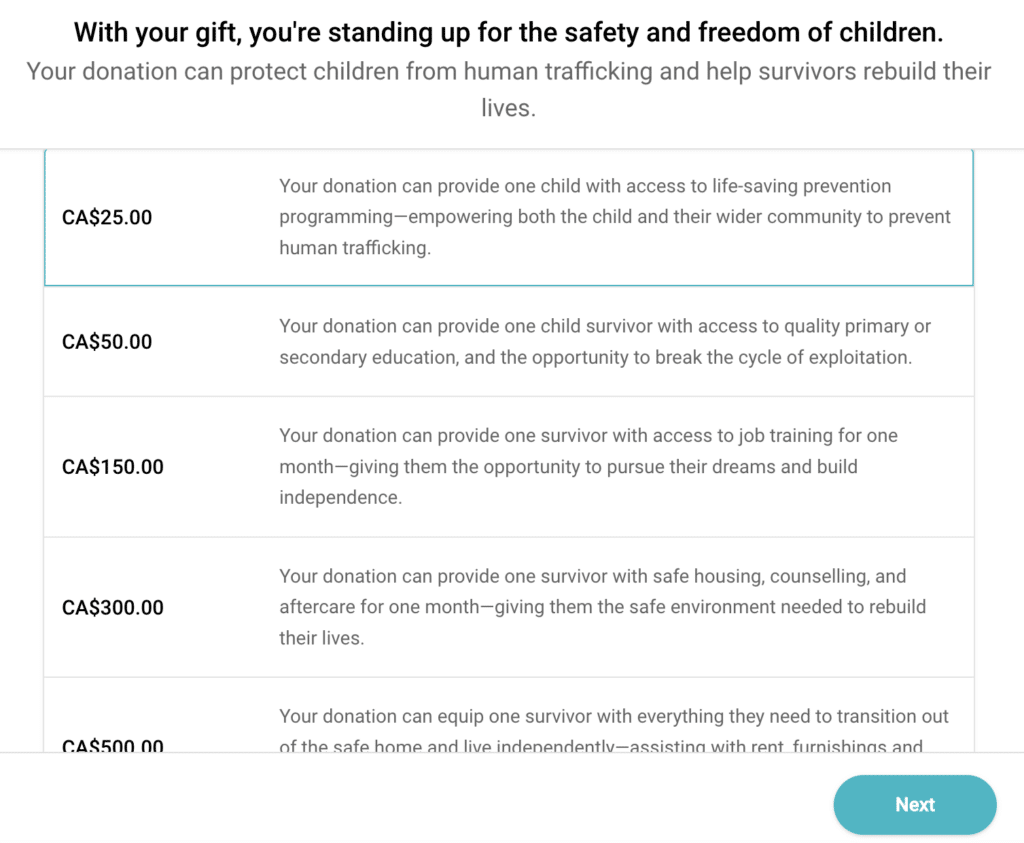The height and width of the screenshot is (843, 1024).
Task: Click the CA$150.00 amount label
Action: coord(112,467)
